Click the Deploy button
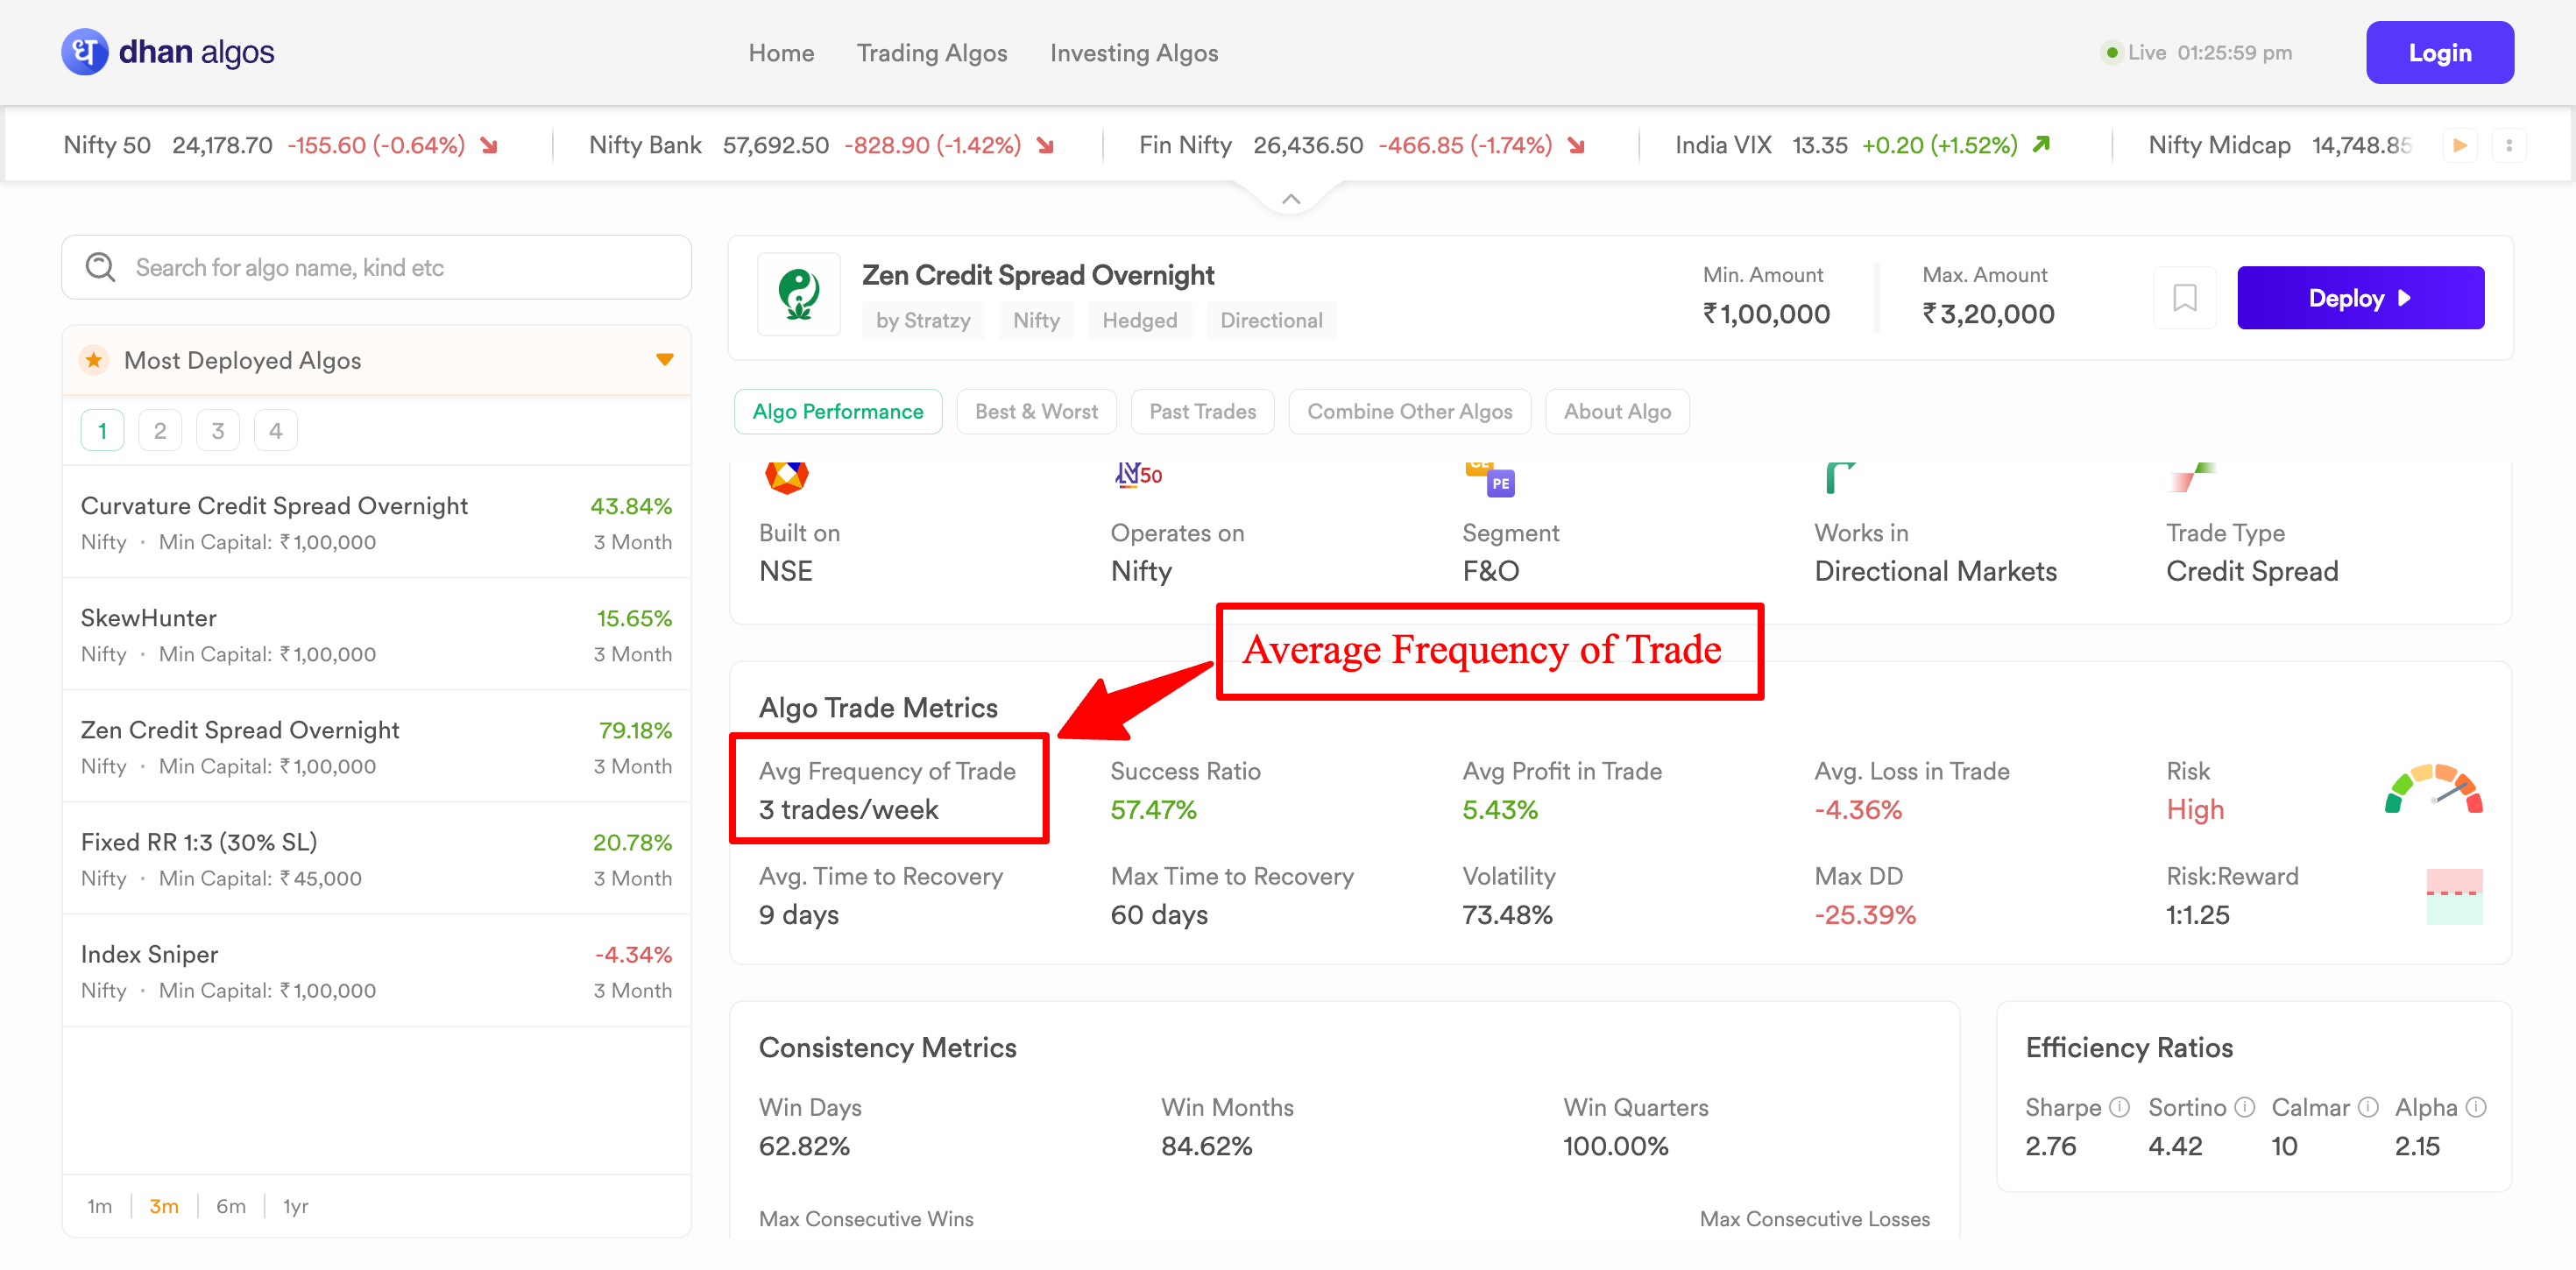2576x1270 pixels. pos(2360,298)
